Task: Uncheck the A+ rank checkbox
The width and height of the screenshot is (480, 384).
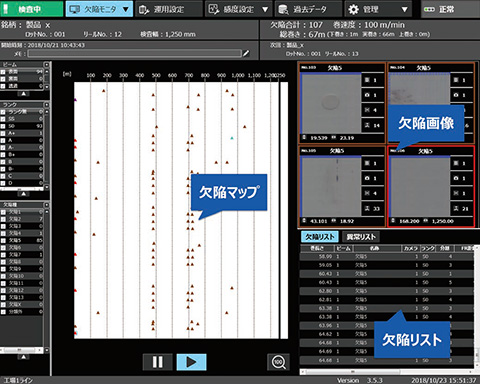Action: tap(3, 133)
